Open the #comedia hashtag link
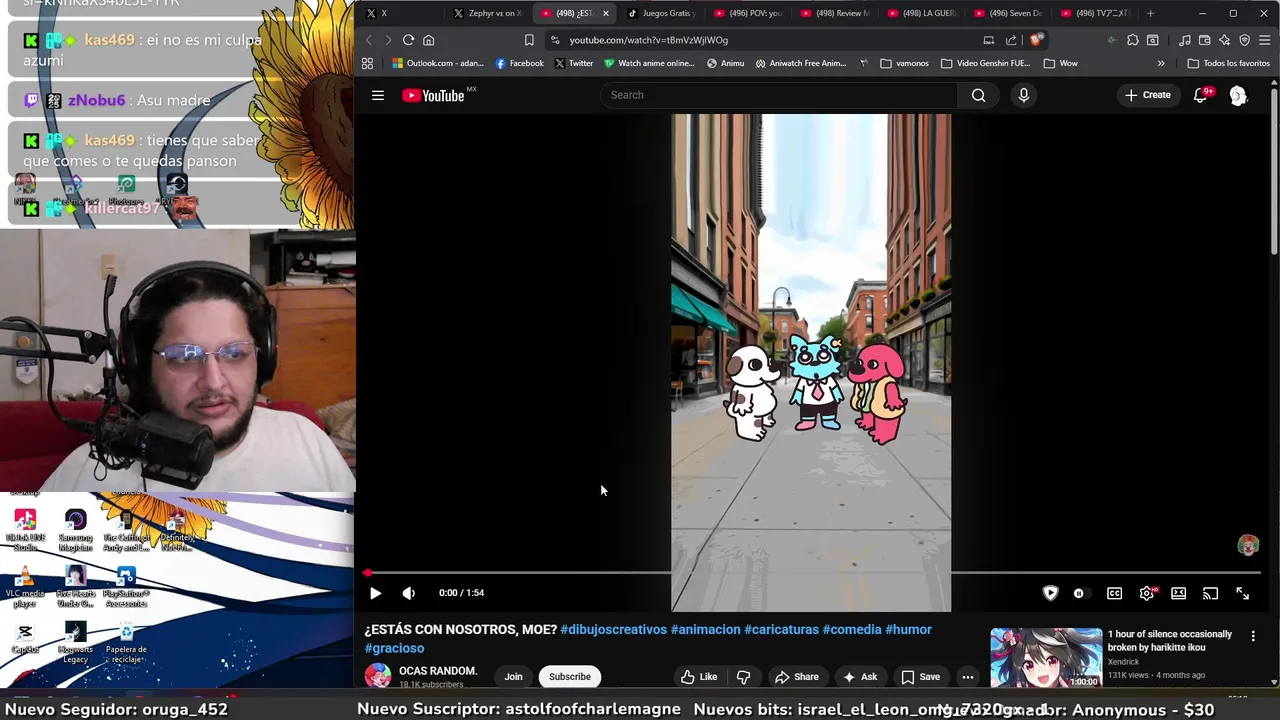Screen dimensions: 1280x720 852,630
